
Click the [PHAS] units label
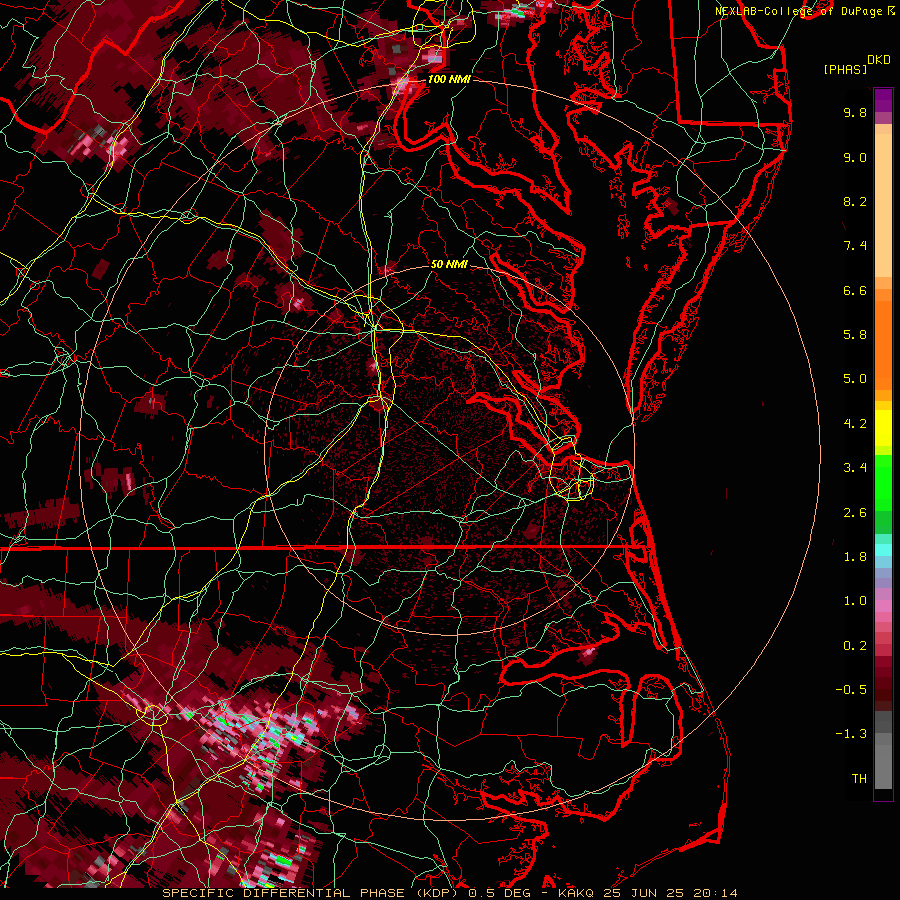tap(845, 69)
